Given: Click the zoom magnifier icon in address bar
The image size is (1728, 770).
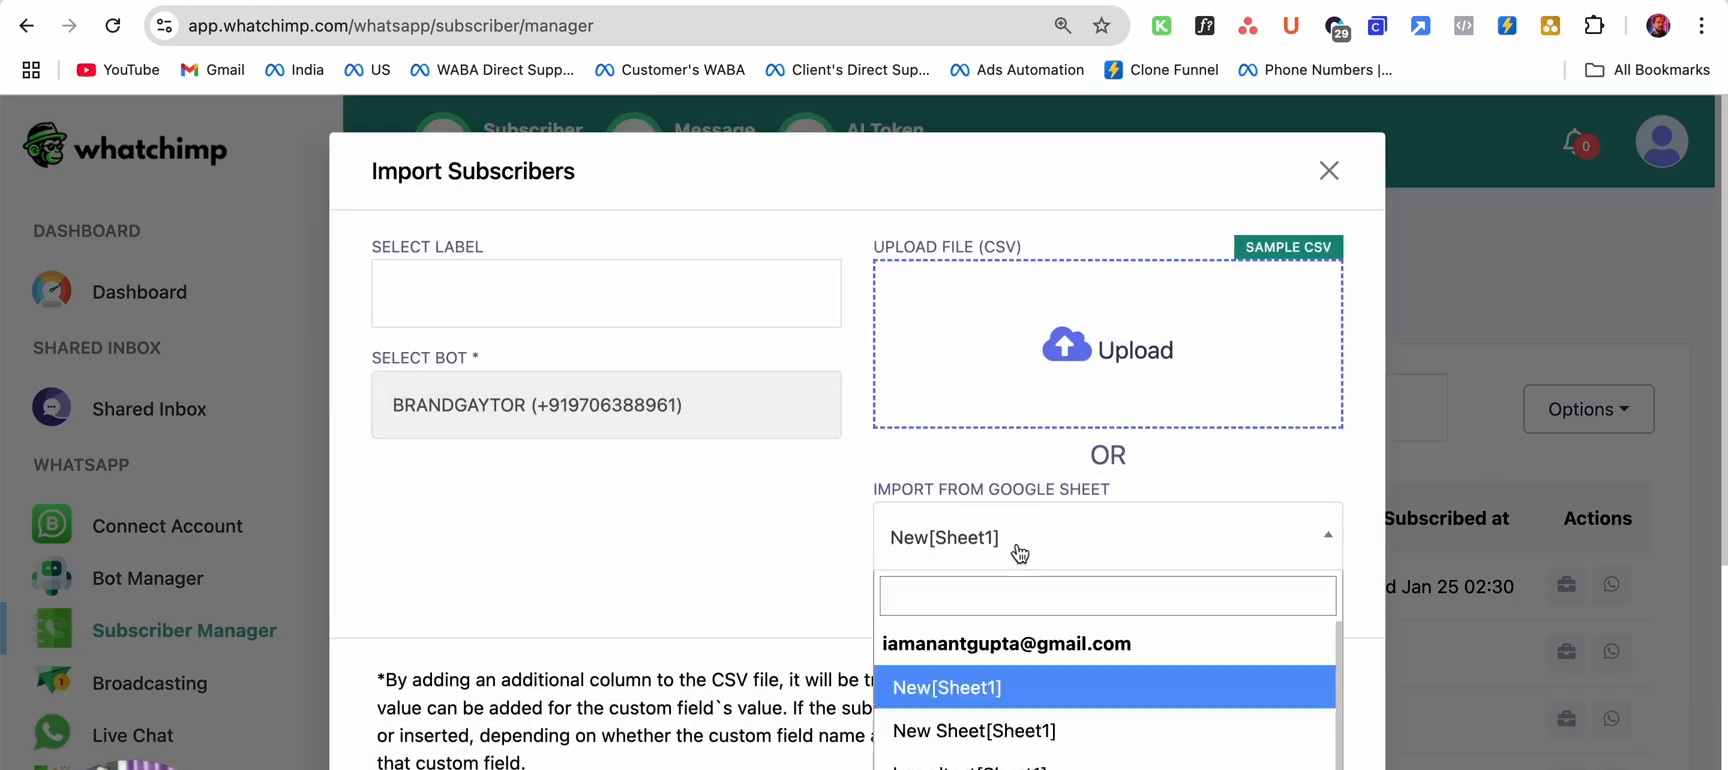Looking at the screenshot, I should [x=1062, y=26].
